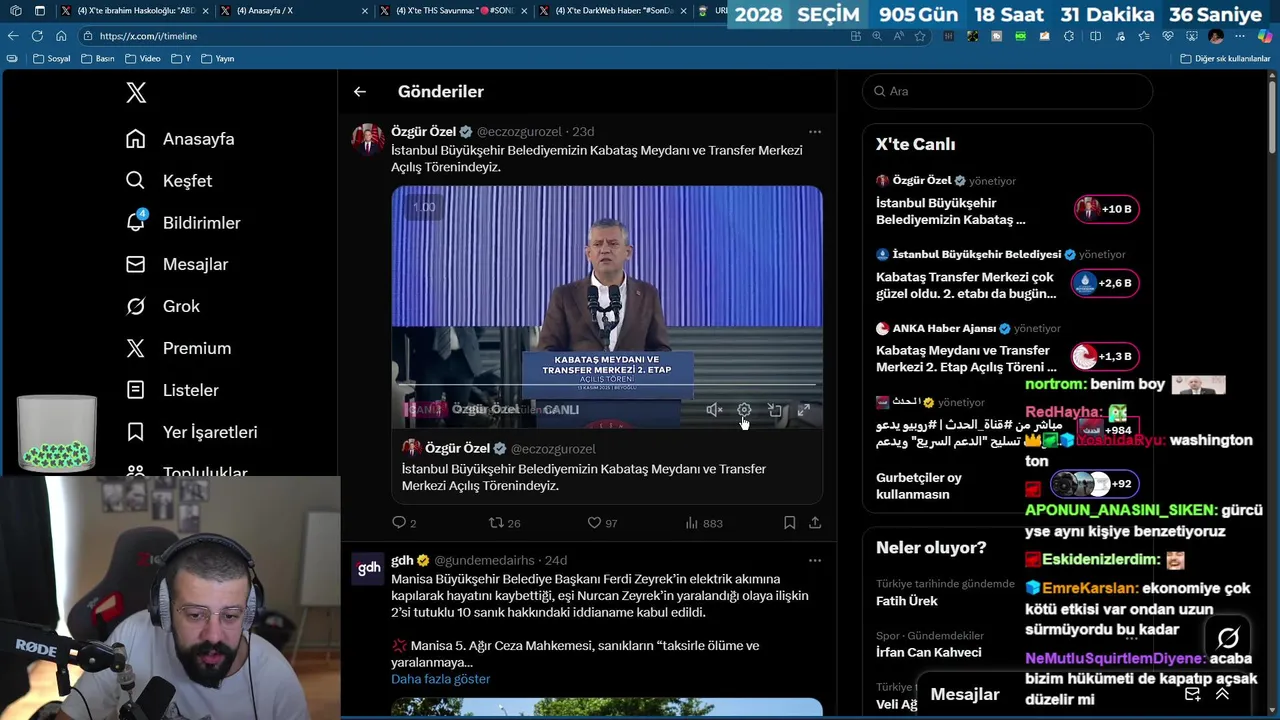Toggle split screen view

(1095, 36)
